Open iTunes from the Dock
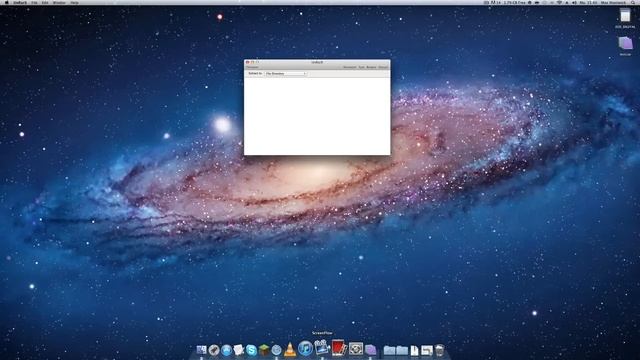 coord(305,348)
